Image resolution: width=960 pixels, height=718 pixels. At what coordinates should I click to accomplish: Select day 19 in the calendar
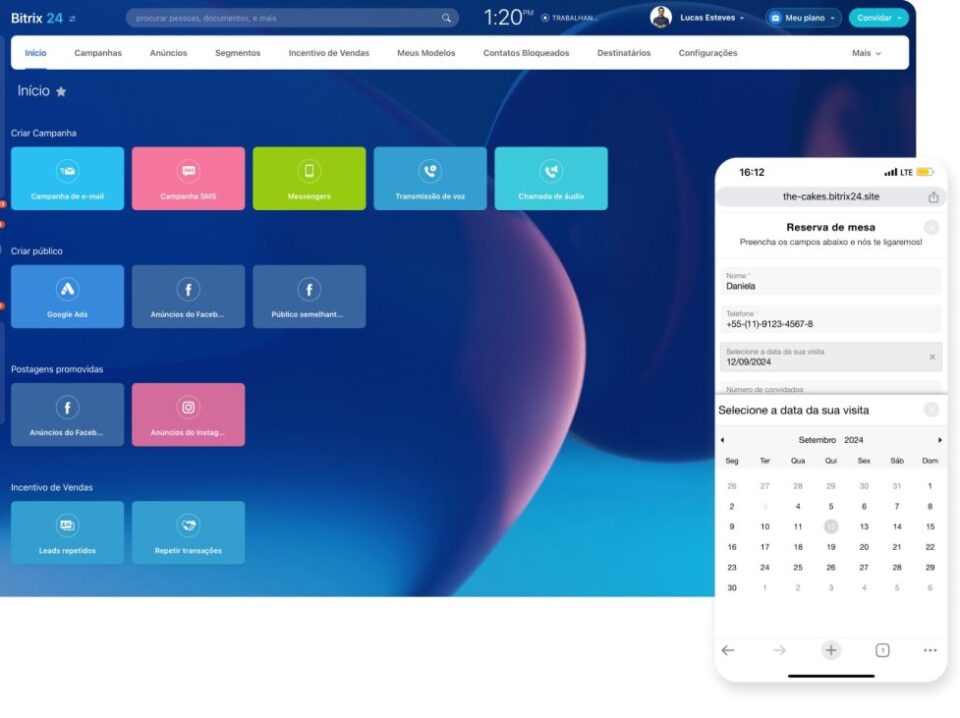(831, 547)
